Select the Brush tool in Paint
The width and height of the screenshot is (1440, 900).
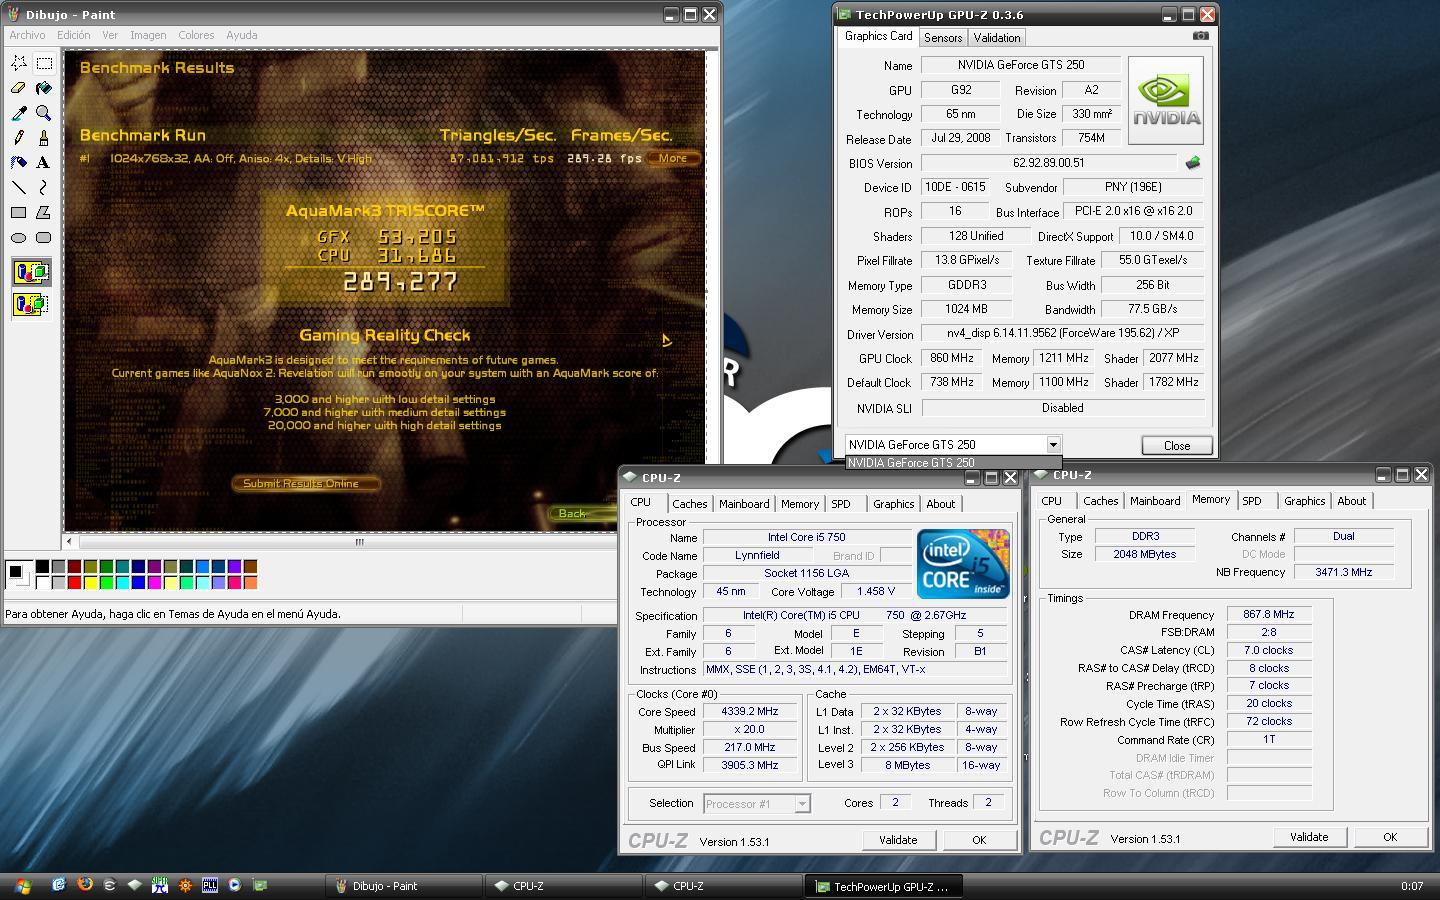pyautogui.click(x=44, y=138)
